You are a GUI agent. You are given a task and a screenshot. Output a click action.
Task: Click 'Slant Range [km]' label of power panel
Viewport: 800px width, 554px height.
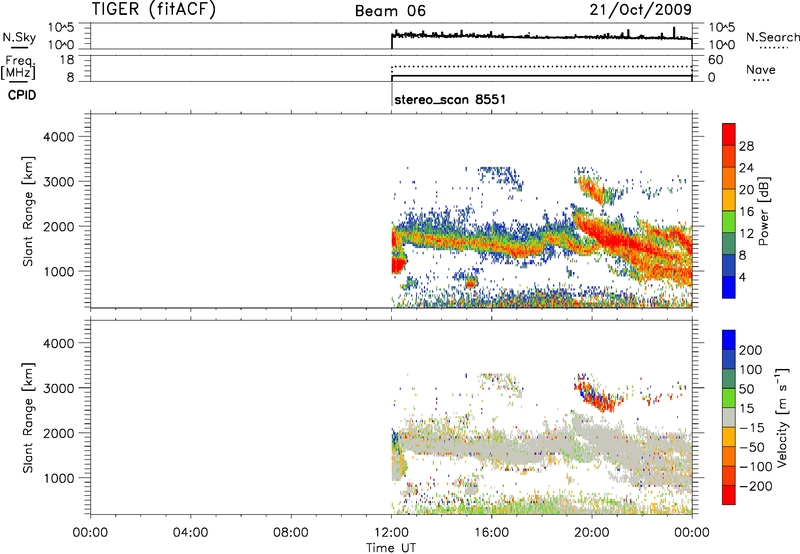click(x=28, y=211)
